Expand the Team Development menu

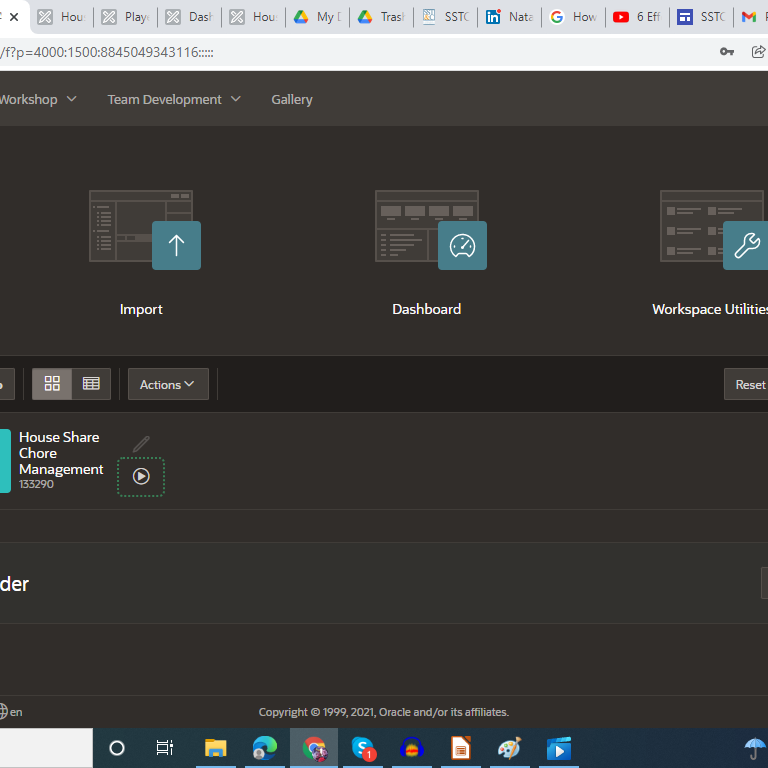(174, 99)
